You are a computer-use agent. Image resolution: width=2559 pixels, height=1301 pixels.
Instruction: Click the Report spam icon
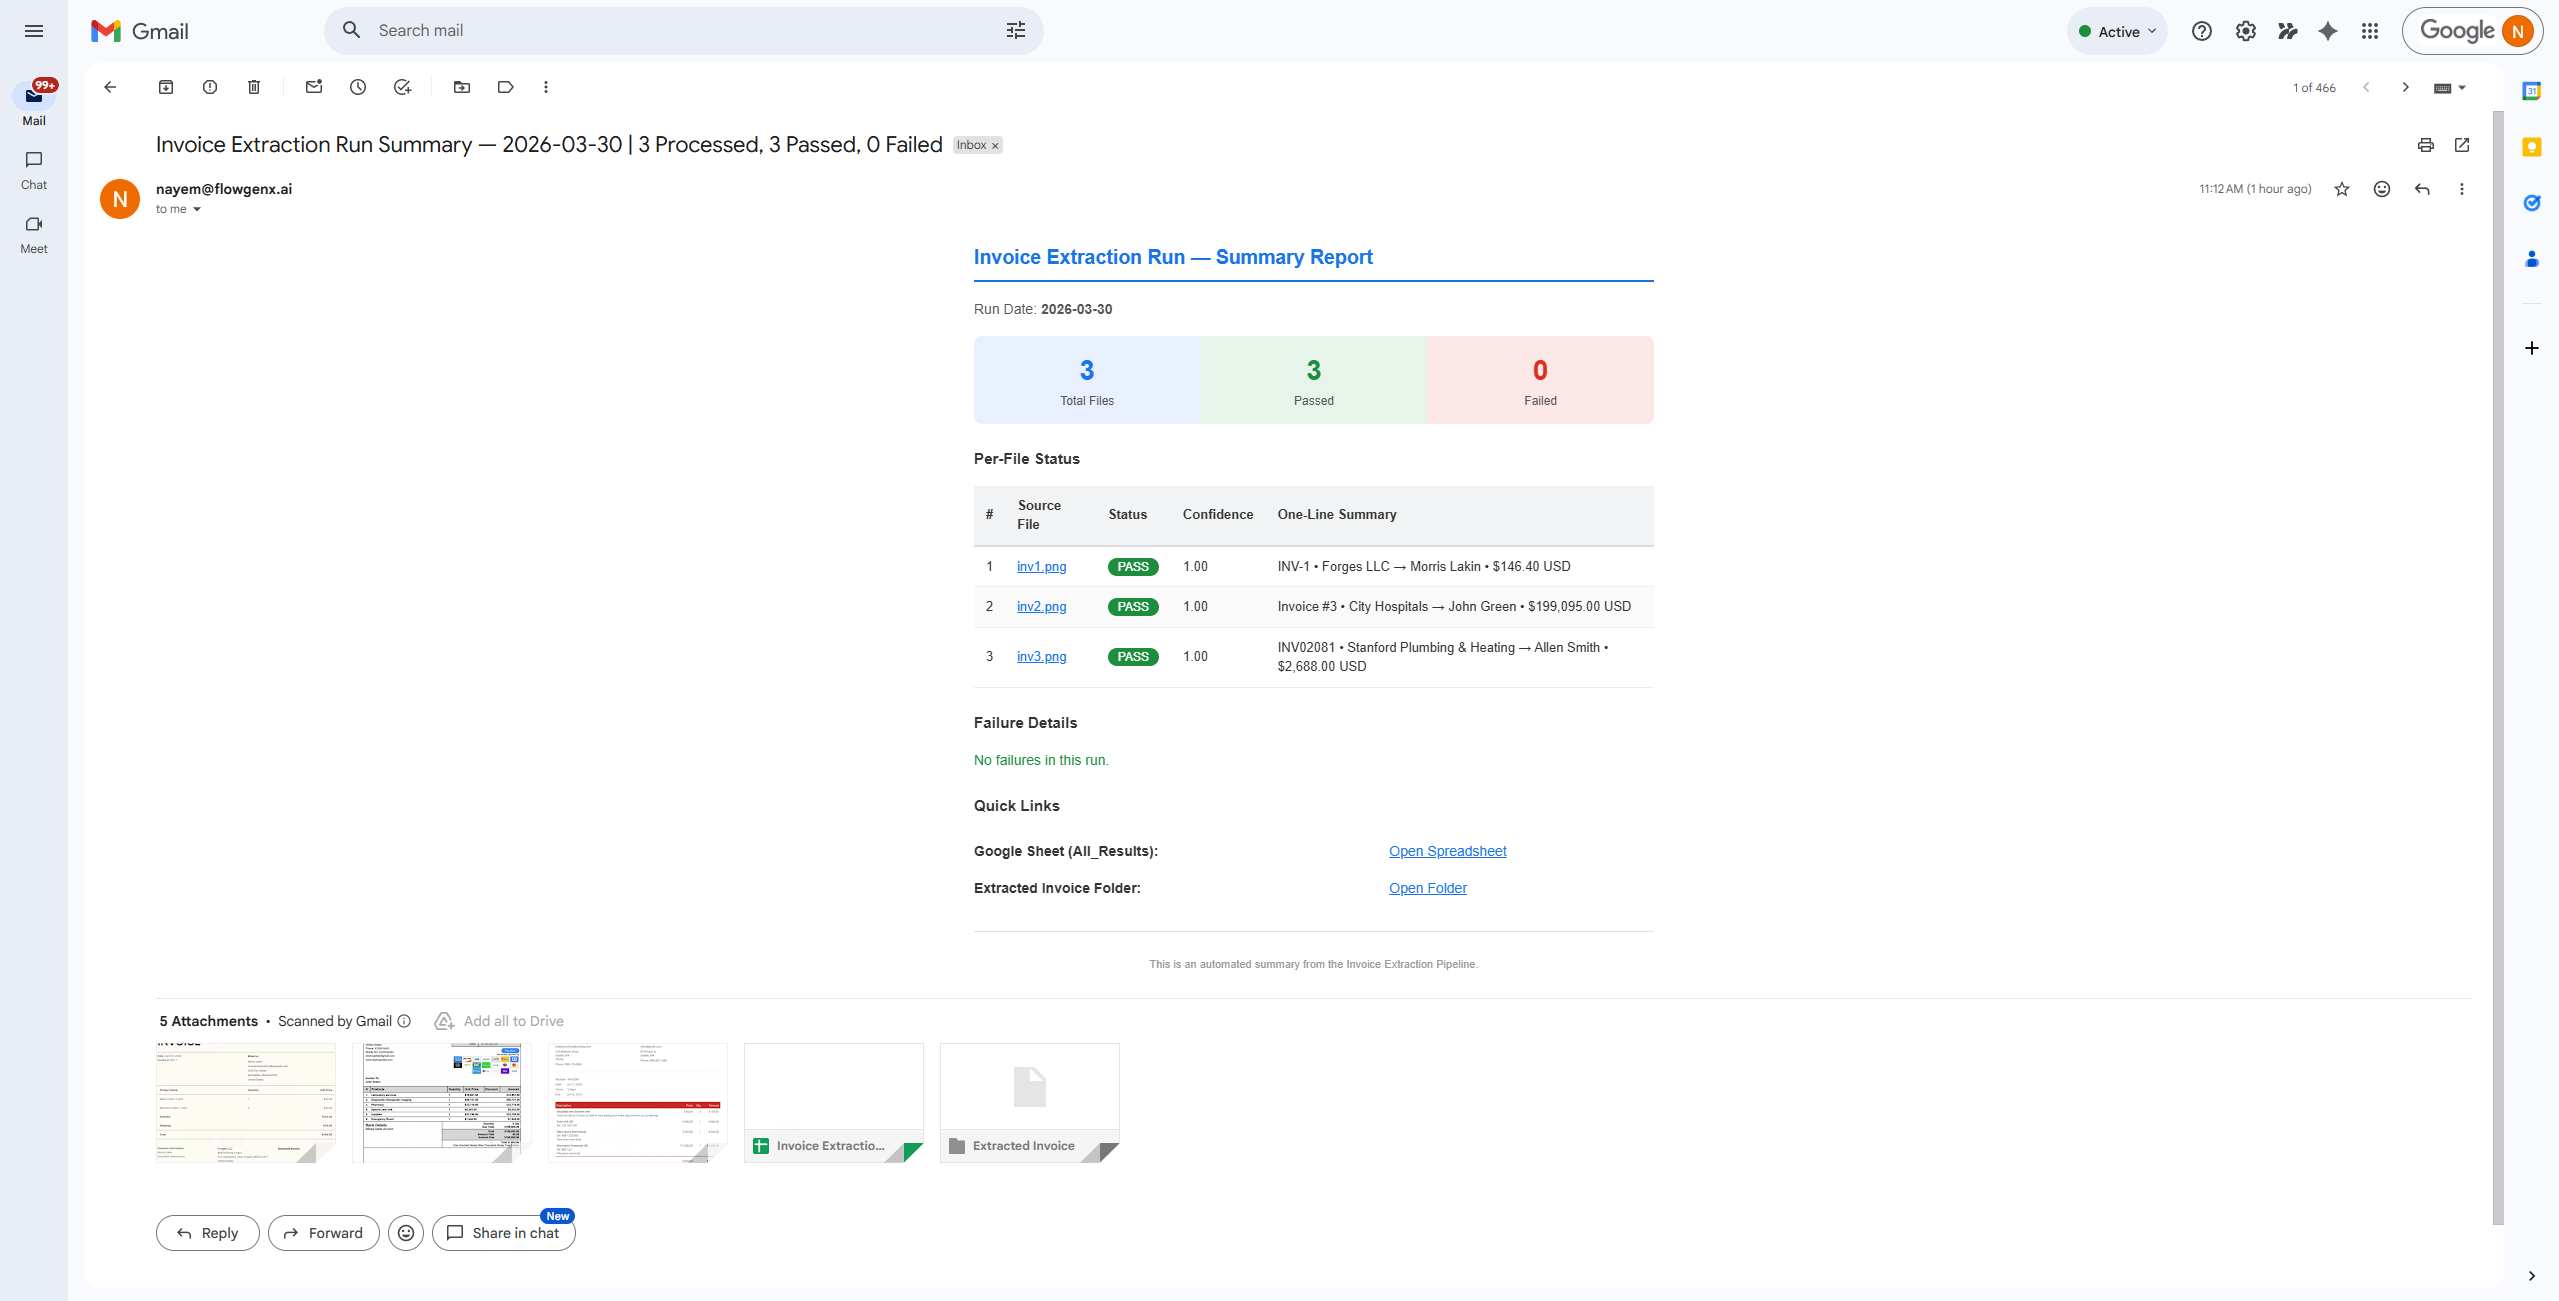(210, 87)
